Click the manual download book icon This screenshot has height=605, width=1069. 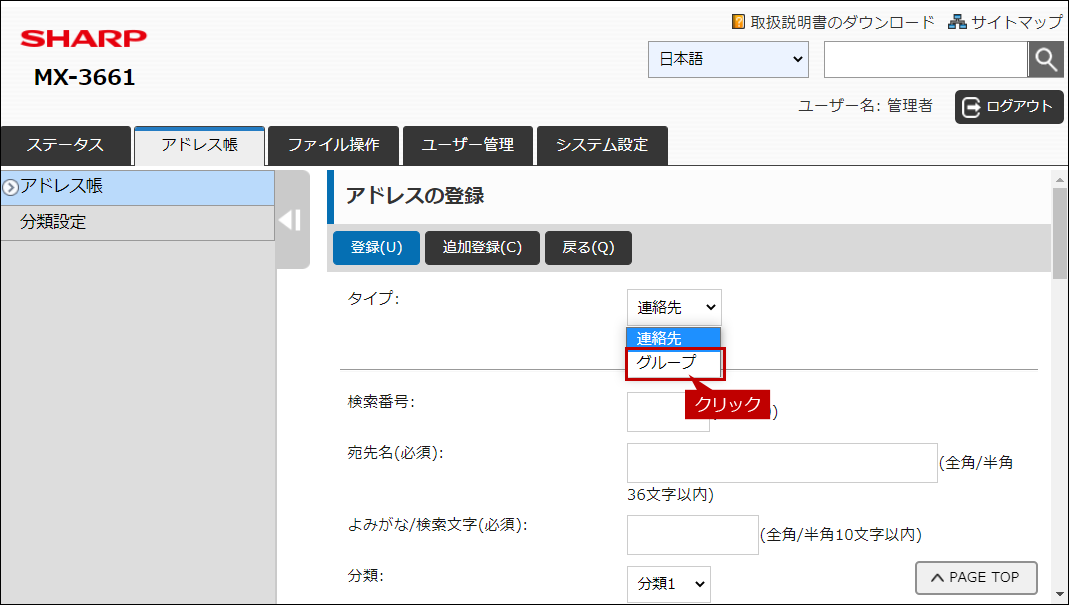click(738, 22)
